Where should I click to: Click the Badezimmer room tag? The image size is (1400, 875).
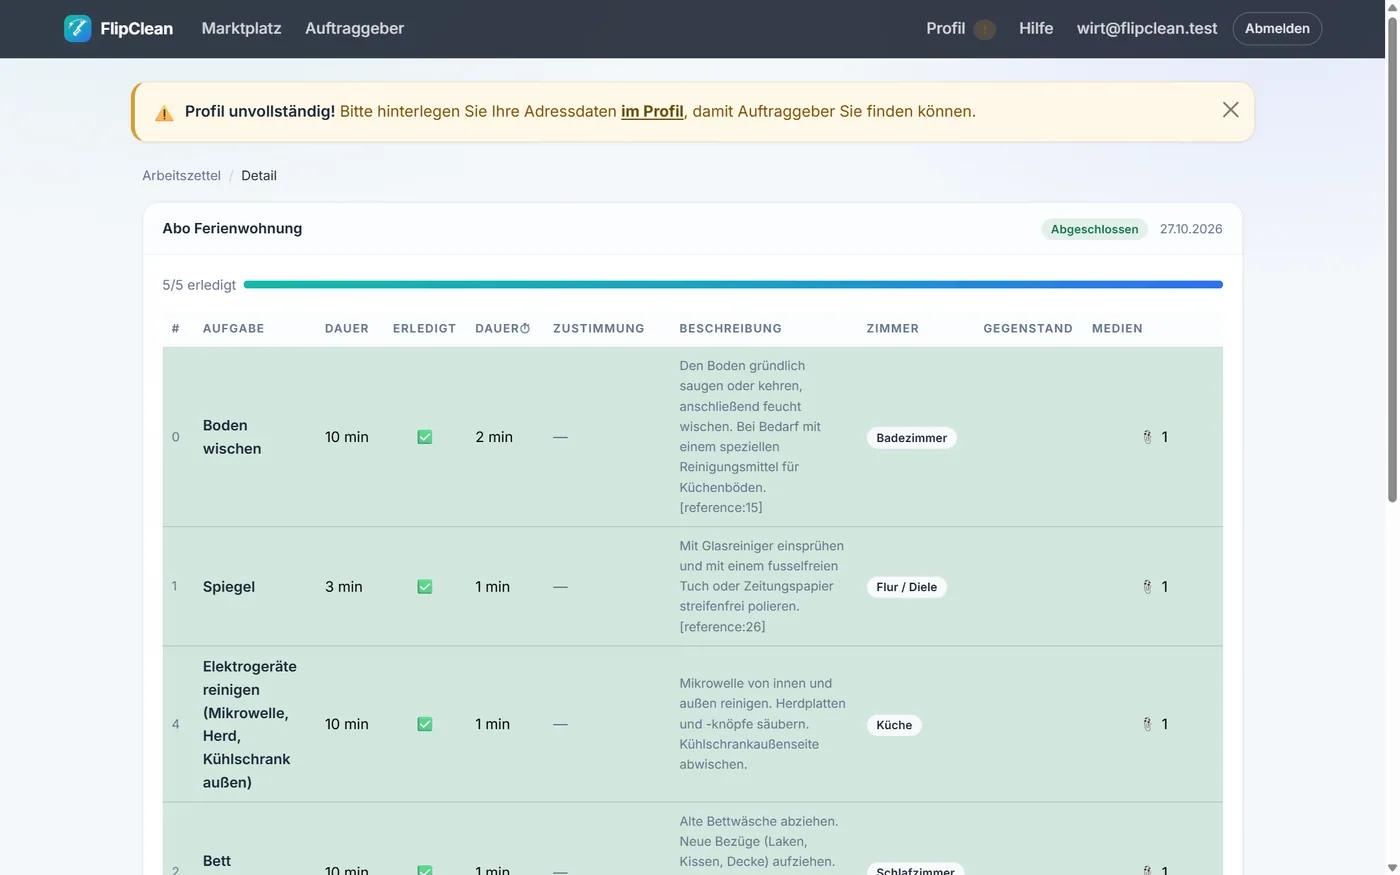click(911, 438)
